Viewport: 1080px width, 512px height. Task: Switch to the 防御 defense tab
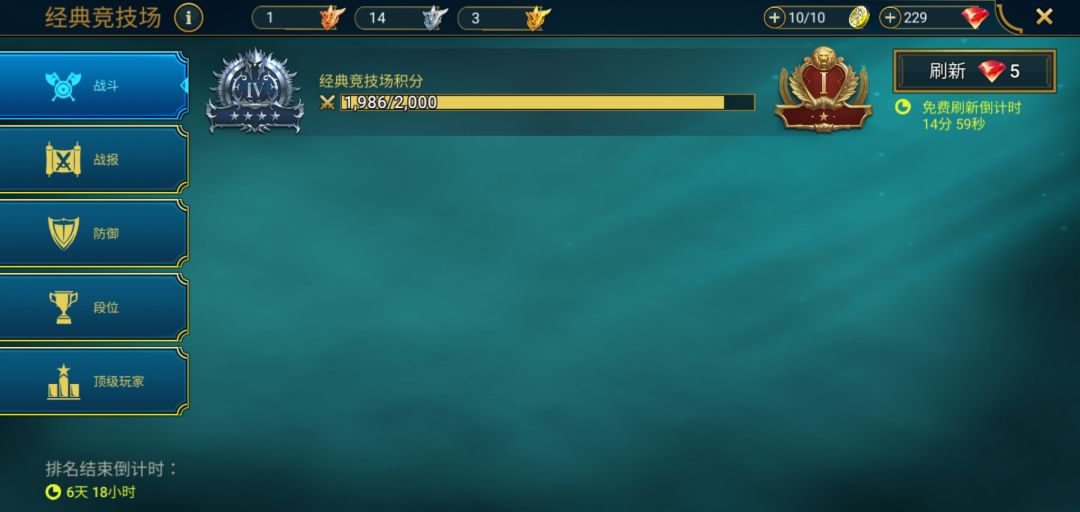point(93,234)
